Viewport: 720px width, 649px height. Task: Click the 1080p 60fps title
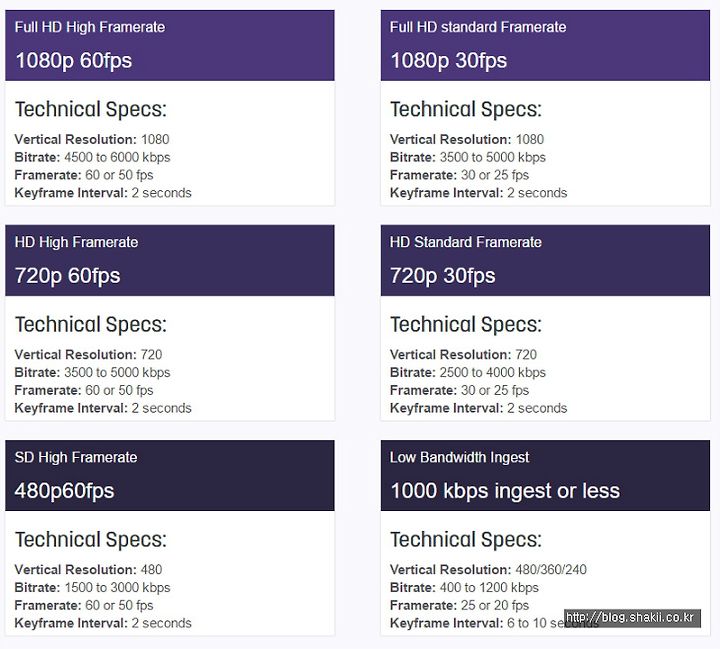click(74, 60)
